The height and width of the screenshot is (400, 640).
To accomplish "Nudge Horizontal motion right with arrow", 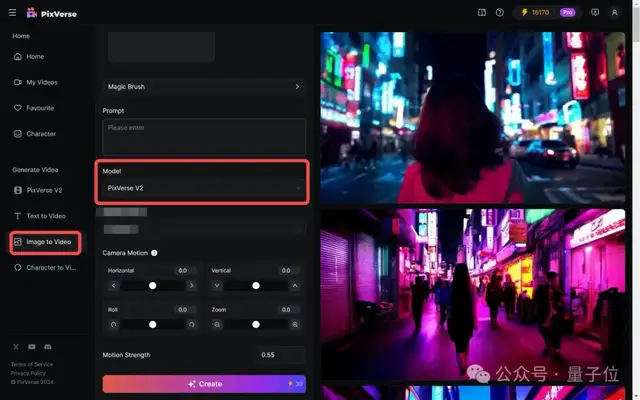I will [x=192, y=285].
